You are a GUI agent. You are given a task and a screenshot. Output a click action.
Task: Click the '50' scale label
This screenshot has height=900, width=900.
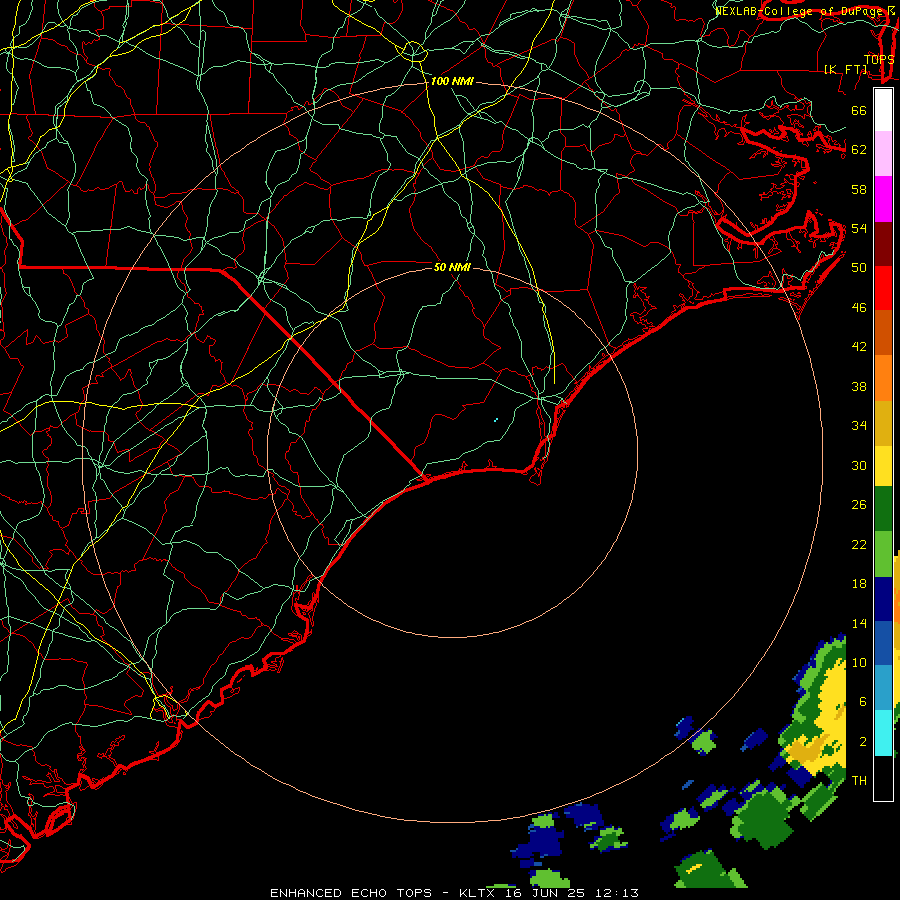coord(859,267)
